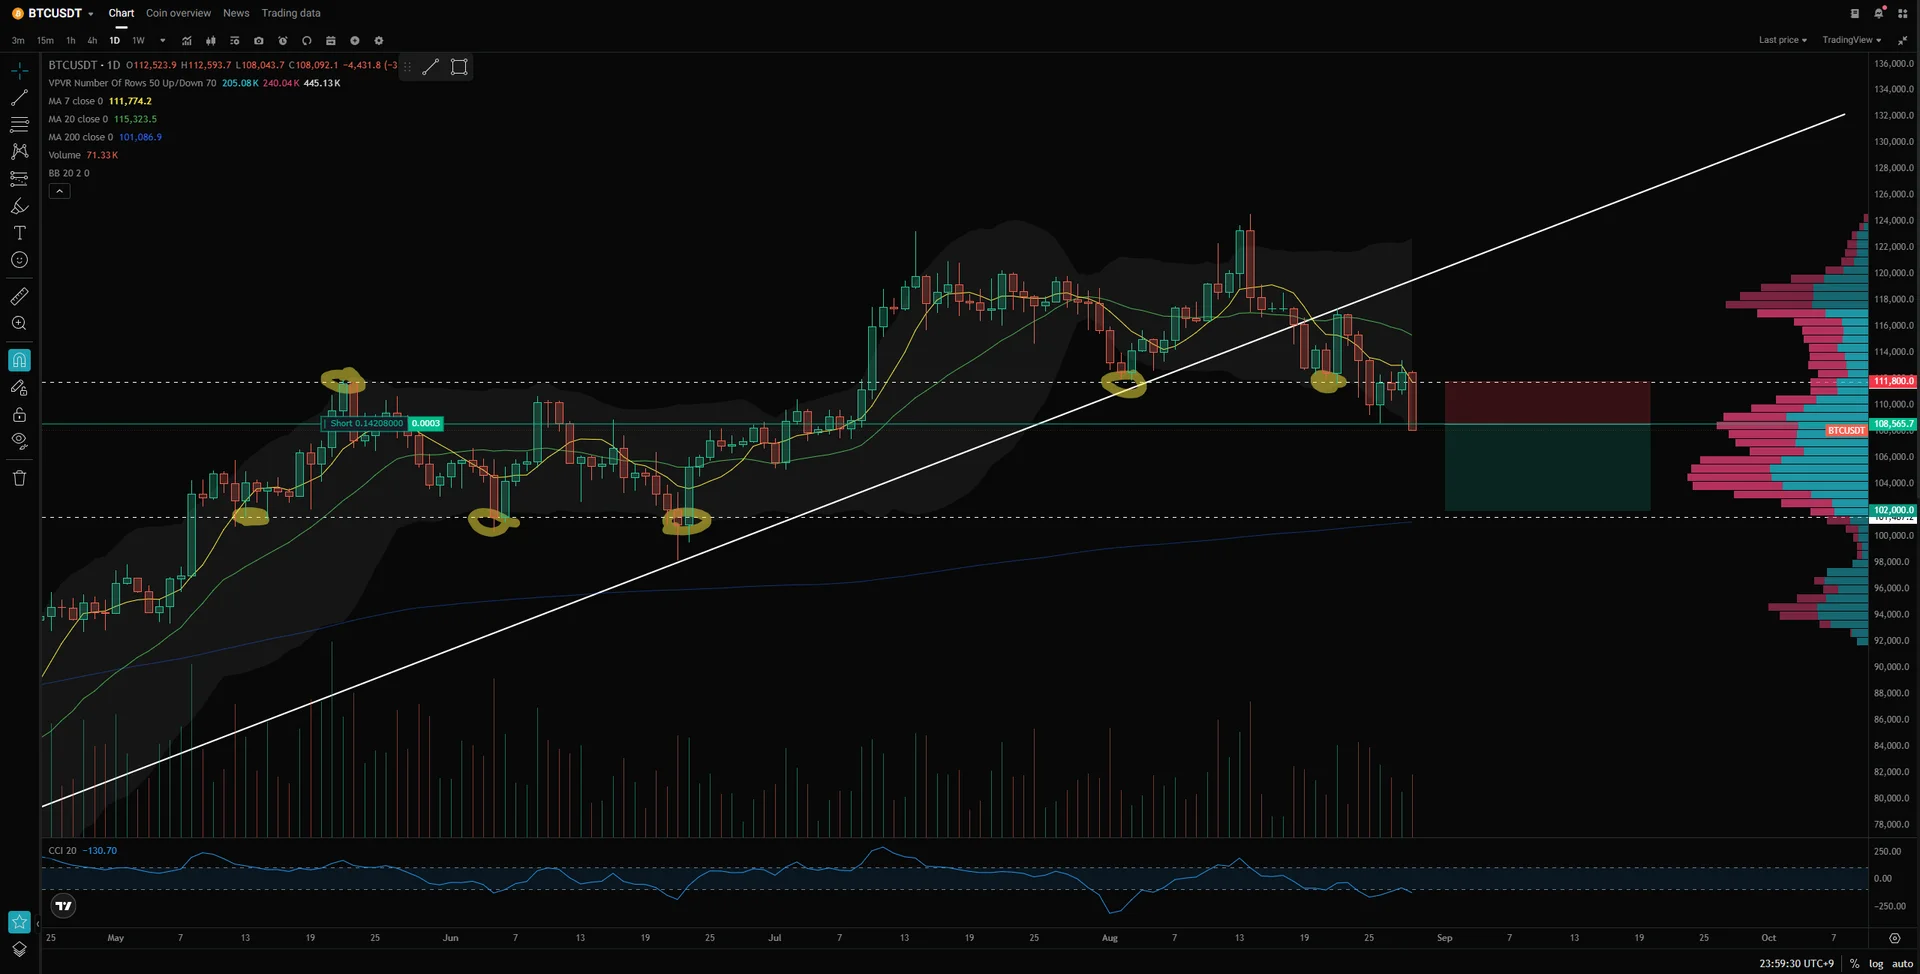Open the notebook icon at top right
Screen dimensions: 1920x974
tap(1854, 13)
